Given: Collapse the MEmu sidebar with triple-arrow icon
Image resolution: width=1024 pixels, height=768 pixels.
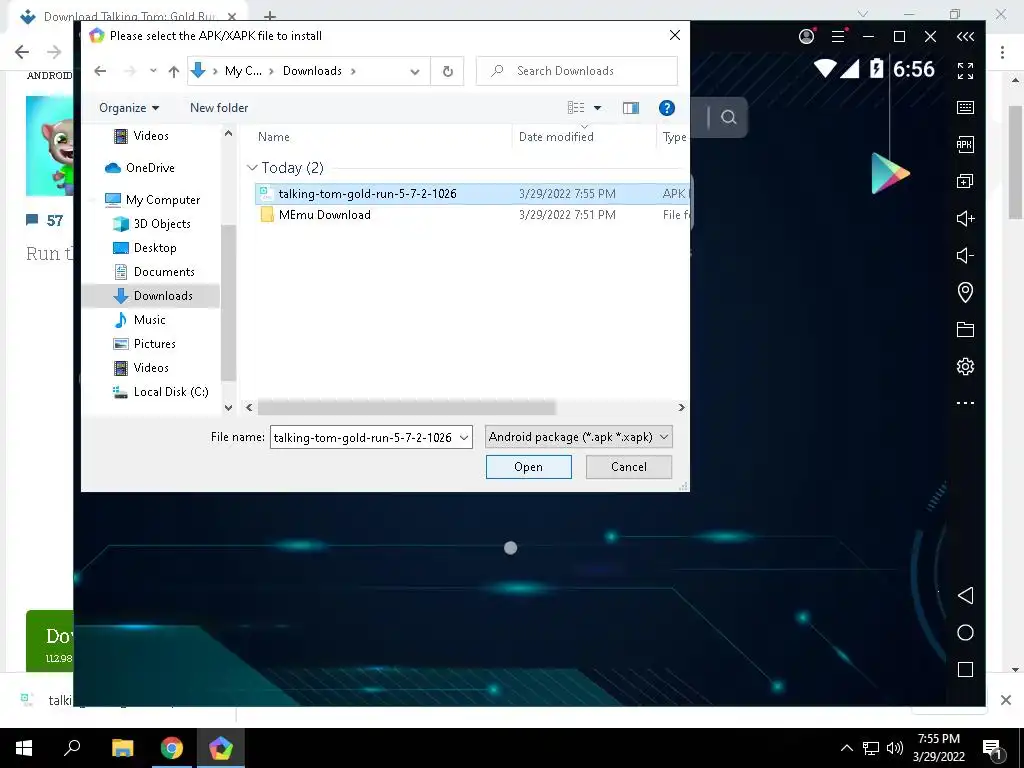Looking at the screenshot, I should (x=965, y=37).
